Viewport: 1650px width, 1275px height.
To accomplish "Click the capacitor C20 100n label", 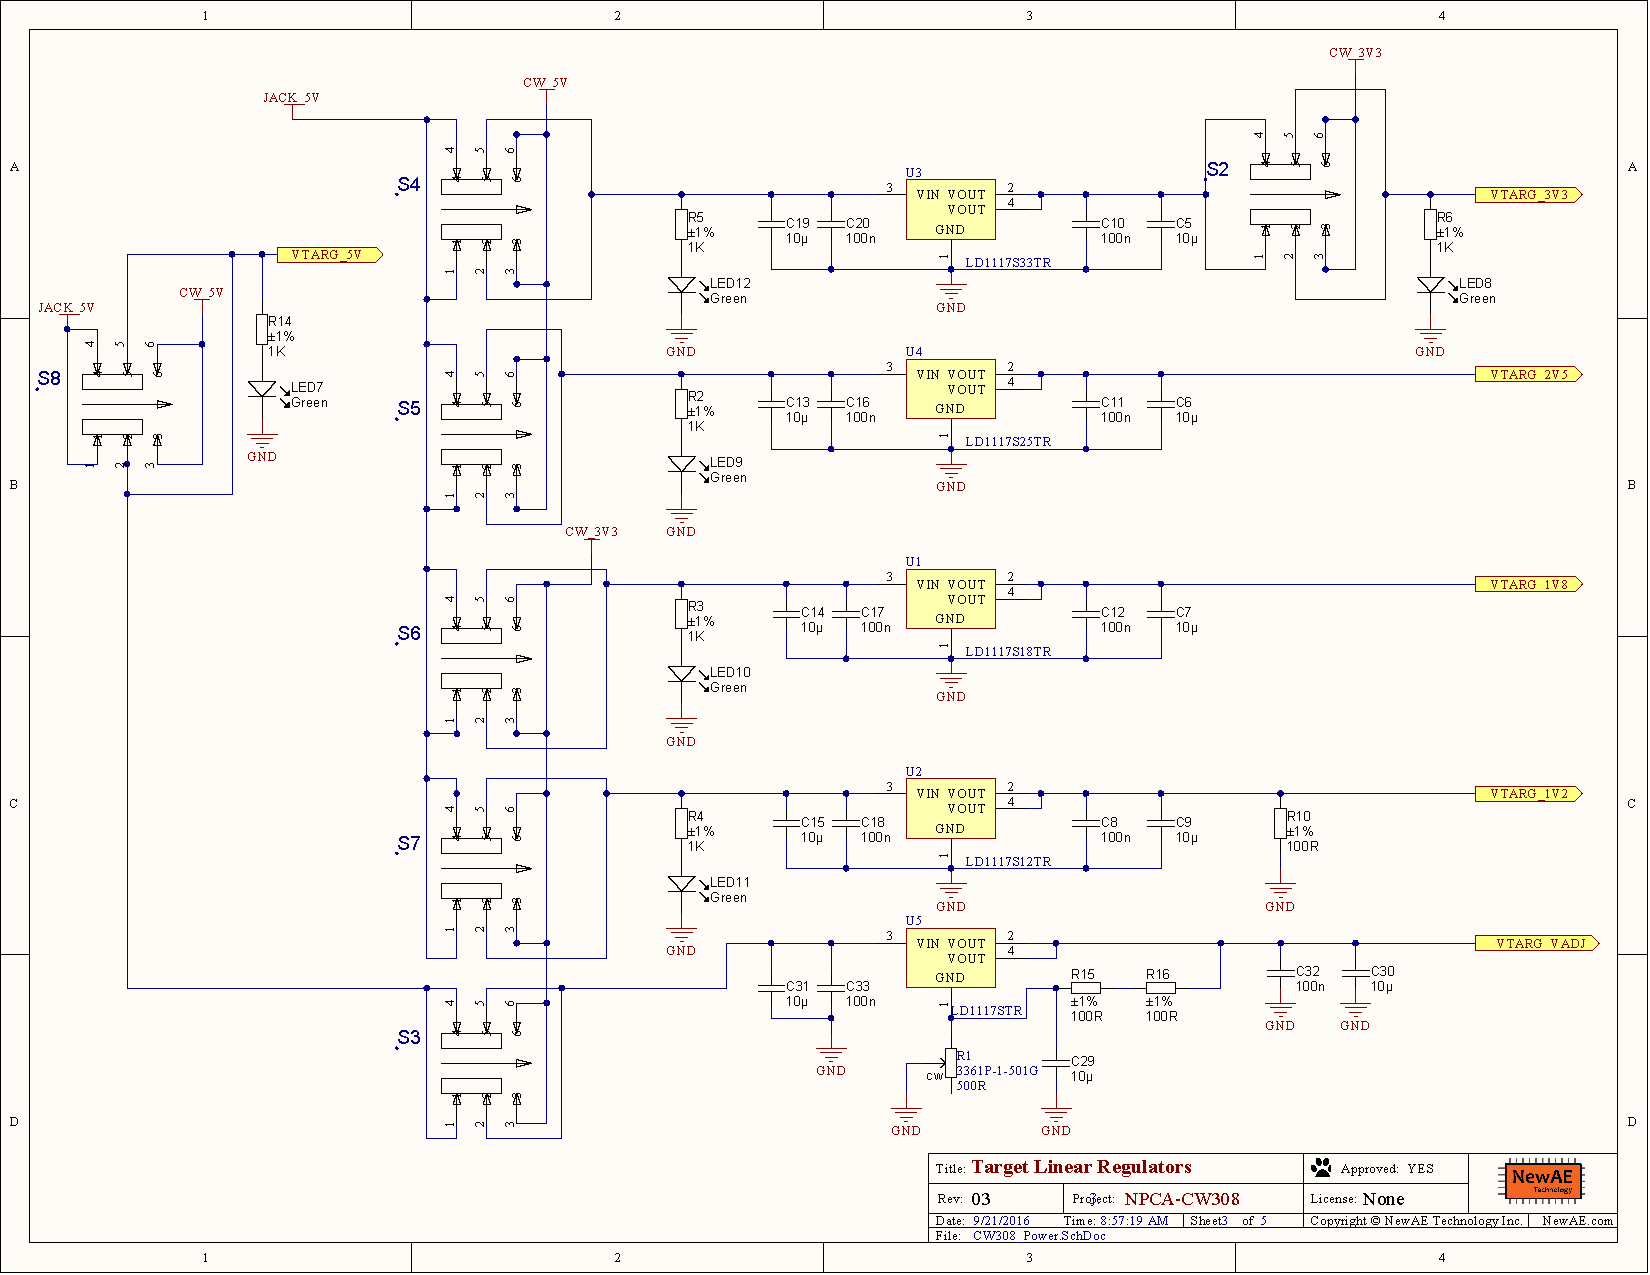I will (x=860, y=231).
